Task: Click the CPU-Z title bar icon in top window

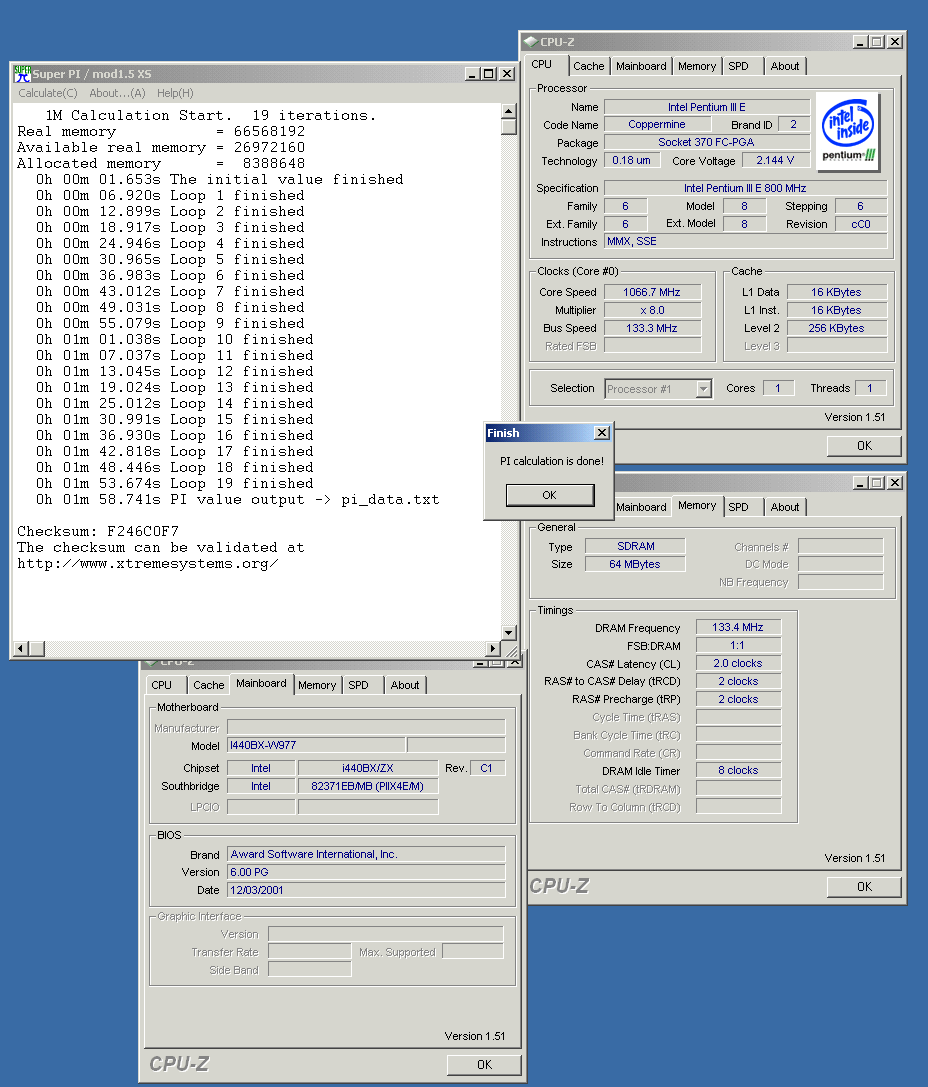Action: coord(531,42)
